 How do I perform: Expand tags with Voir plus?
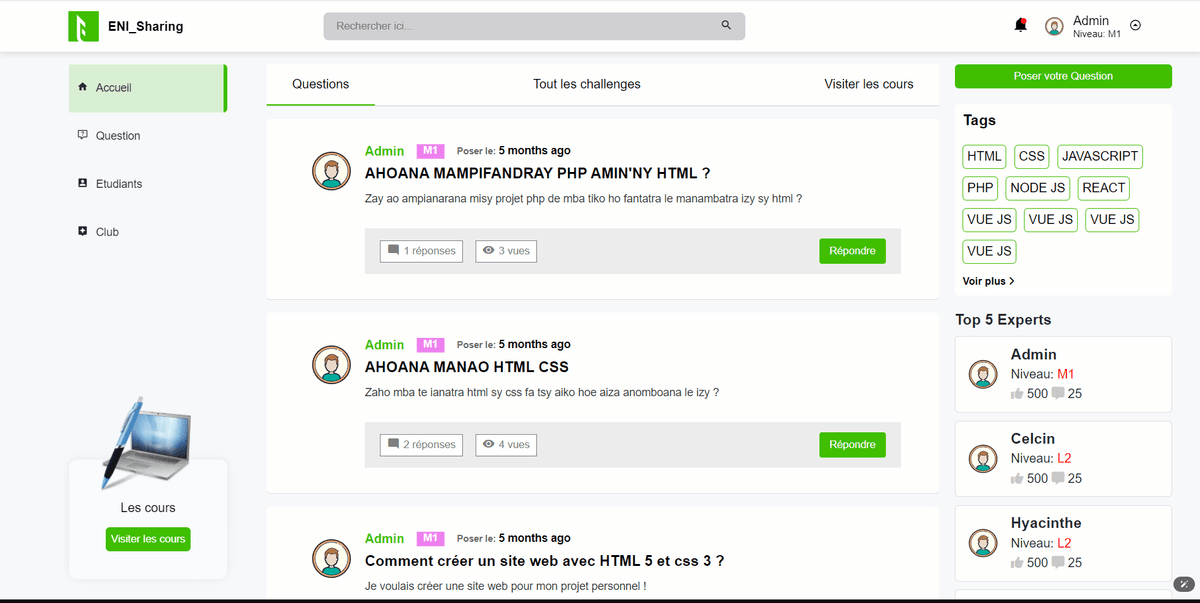(x=989, y=281)
